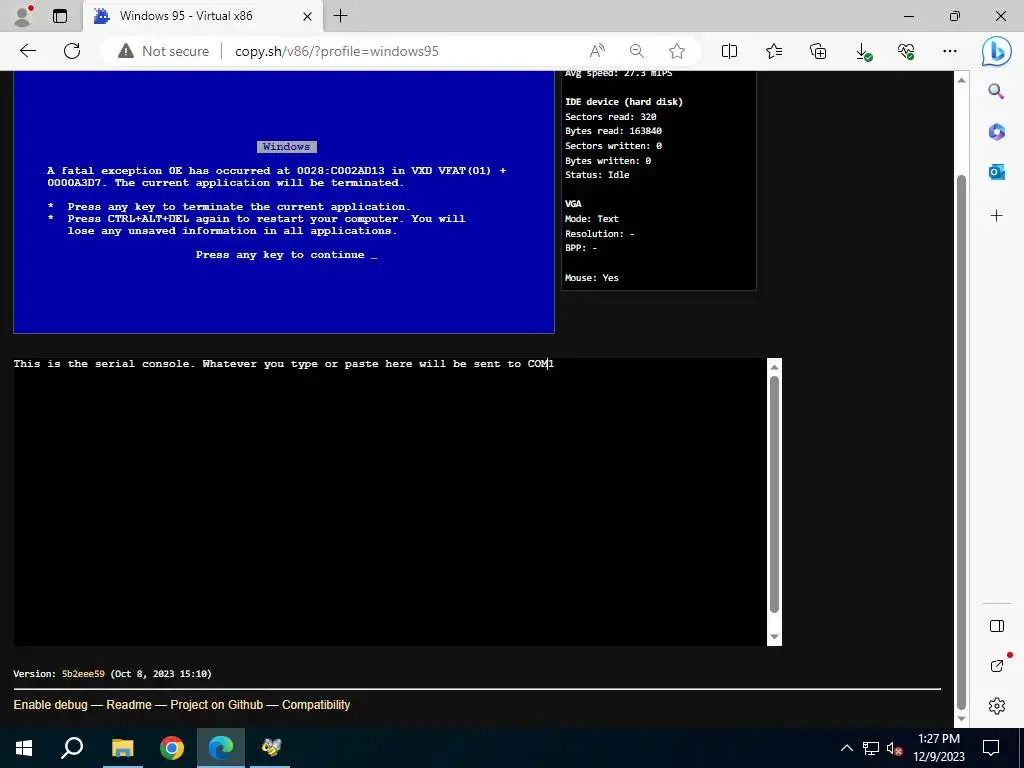Screen dimensions: 1024x768
Task: Click serial console scrollbar up arrow
Action: pos(775,367)
